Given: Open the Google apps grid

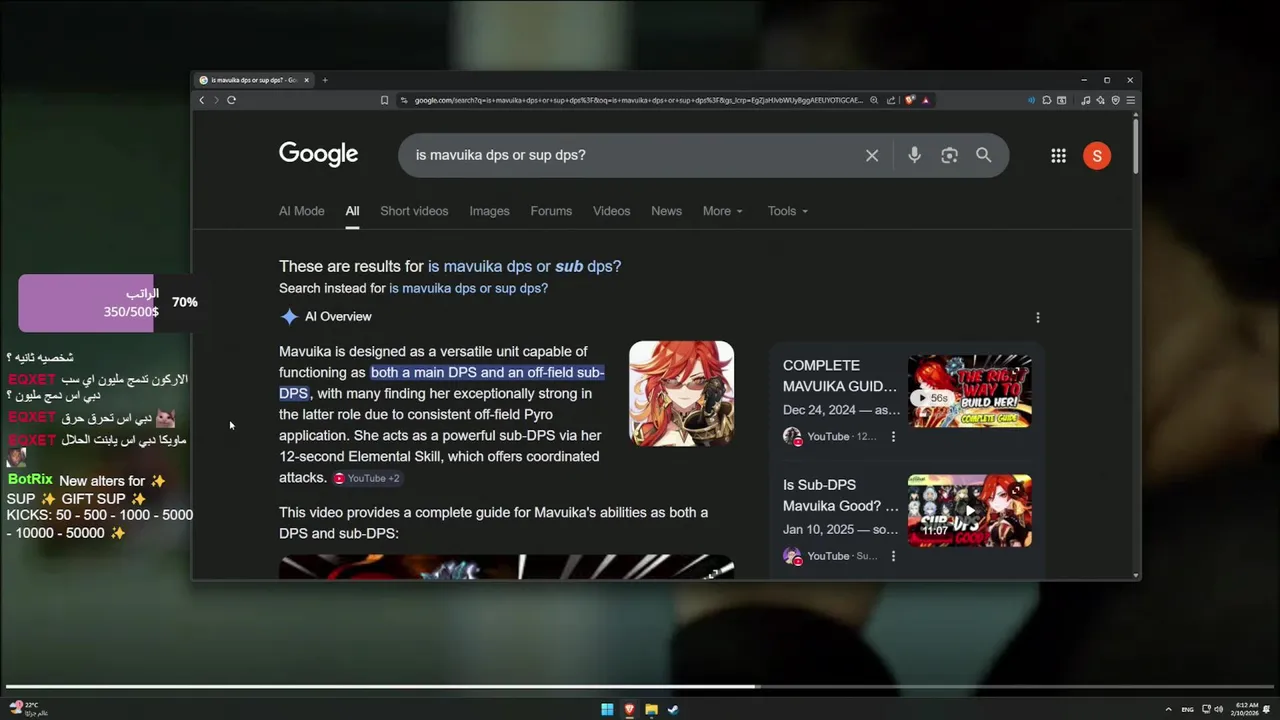Looking at the screenshot, I should [1058, 155].
